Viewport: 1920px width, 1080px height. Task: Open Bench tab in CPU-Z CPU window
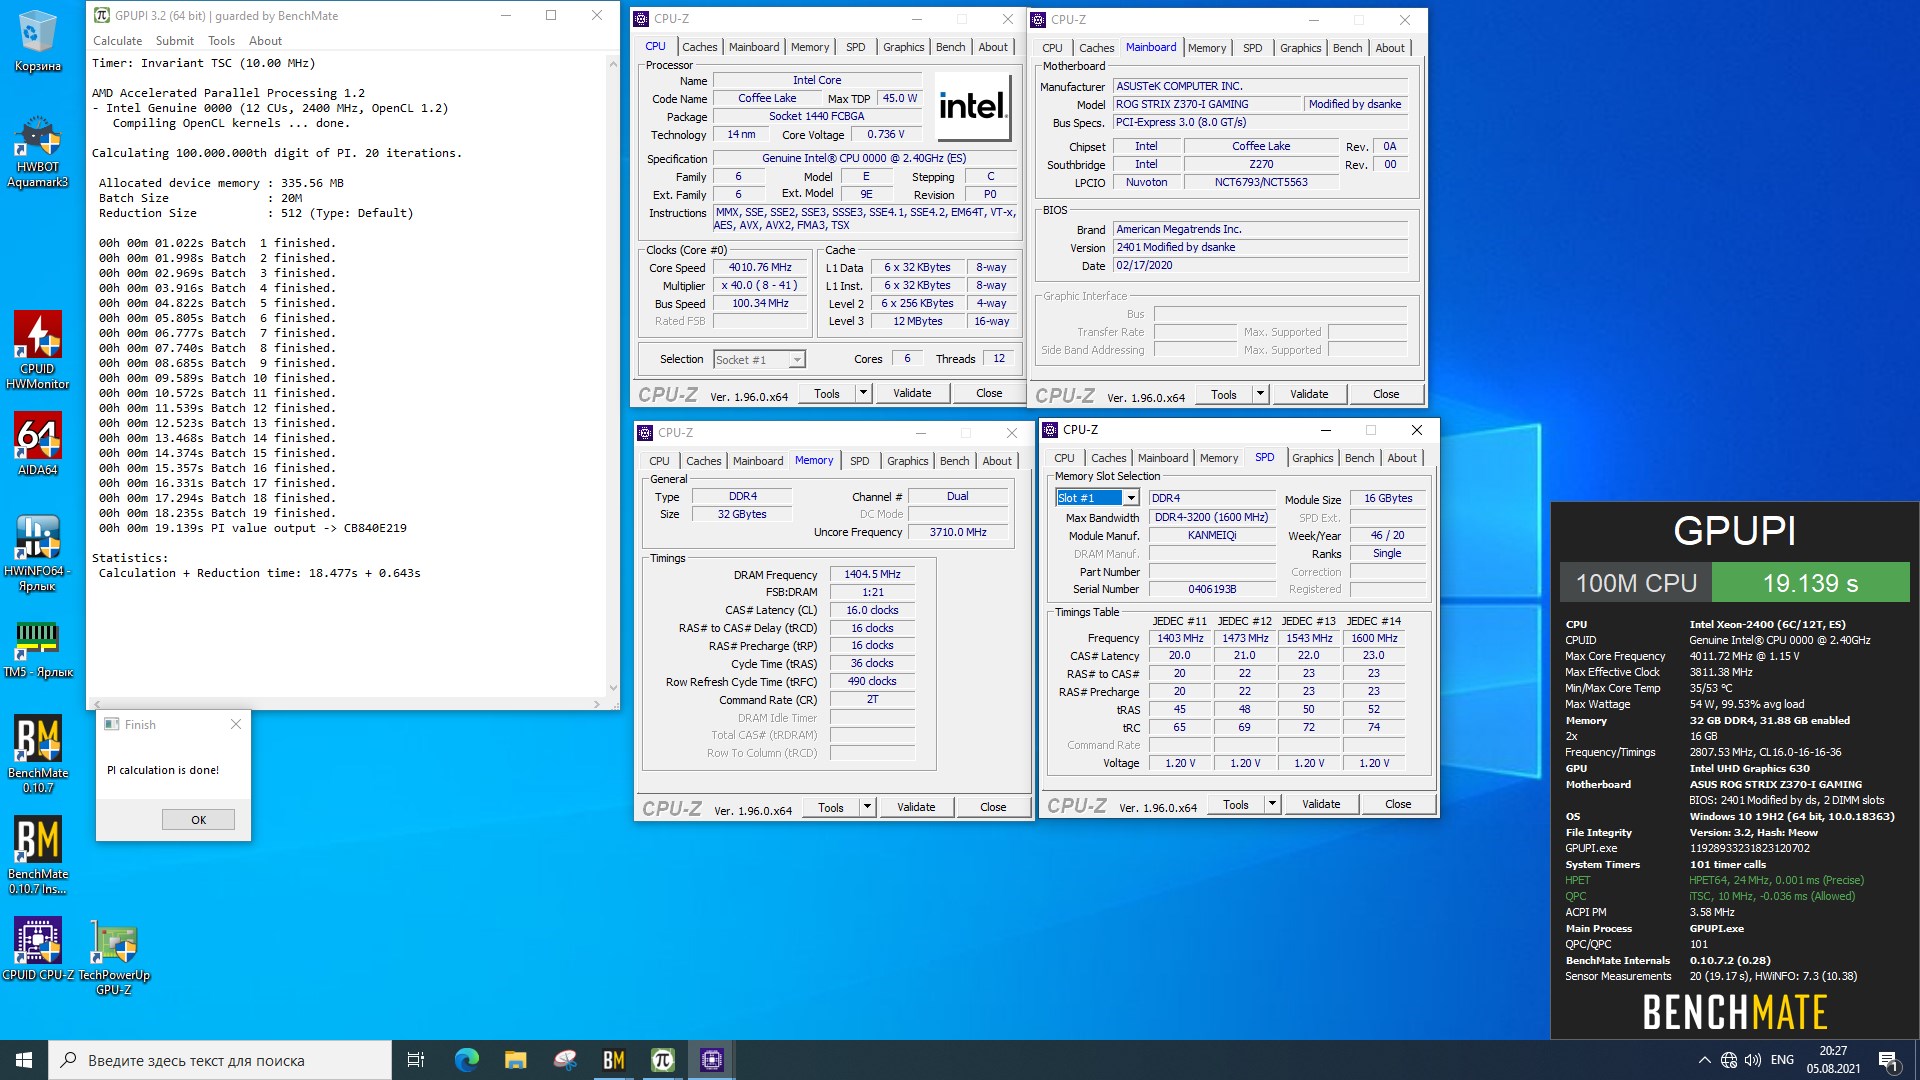click(950, 47)
